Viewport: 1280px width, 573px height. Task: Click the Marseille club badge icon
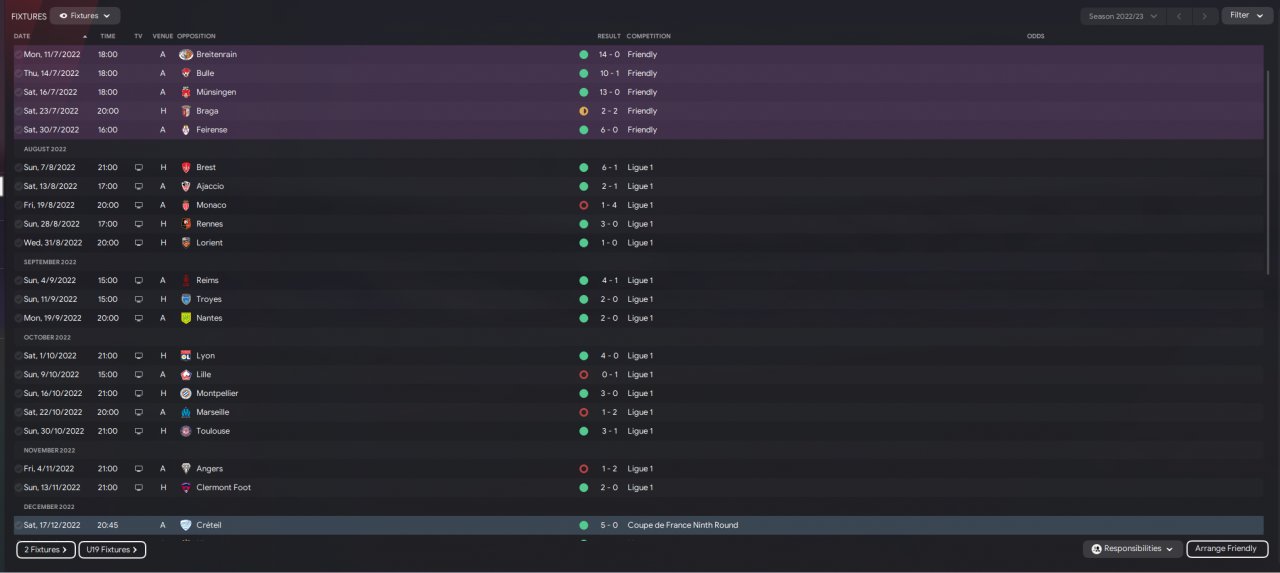pyautogui.click(x=186, y=412)
